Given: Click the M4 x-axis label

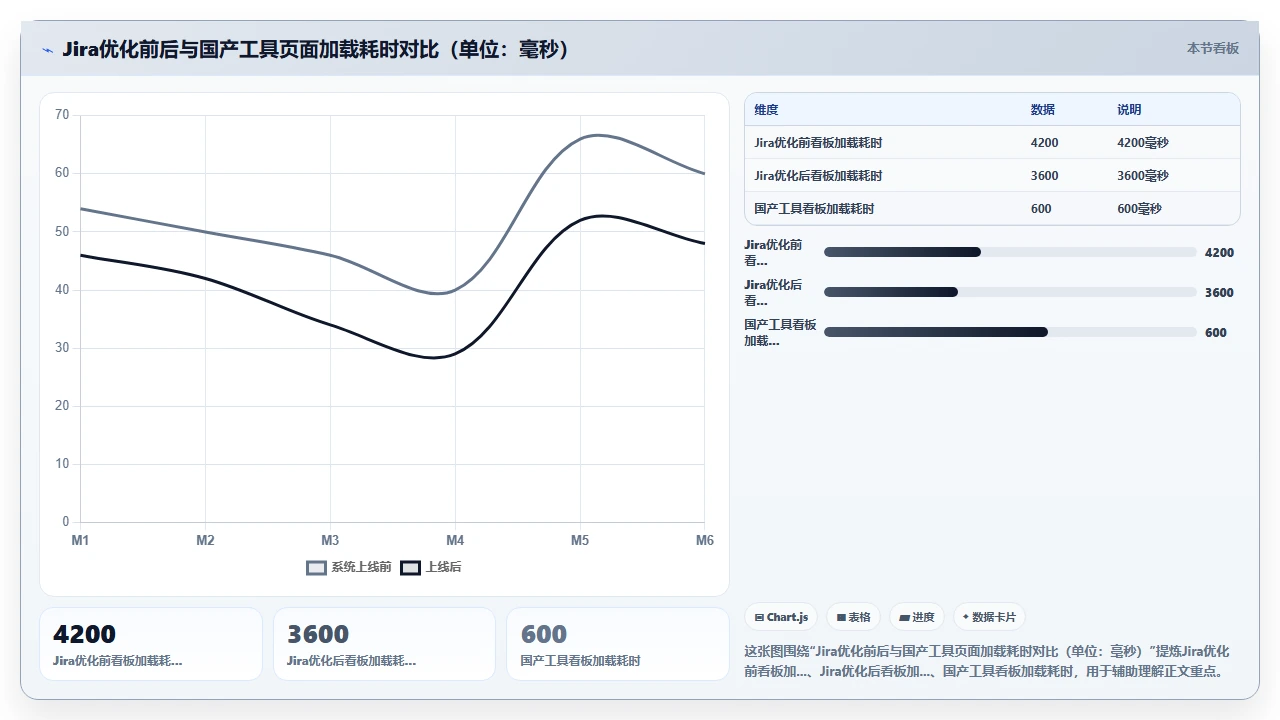Looking at the screenshot, I should coord(455,540).
